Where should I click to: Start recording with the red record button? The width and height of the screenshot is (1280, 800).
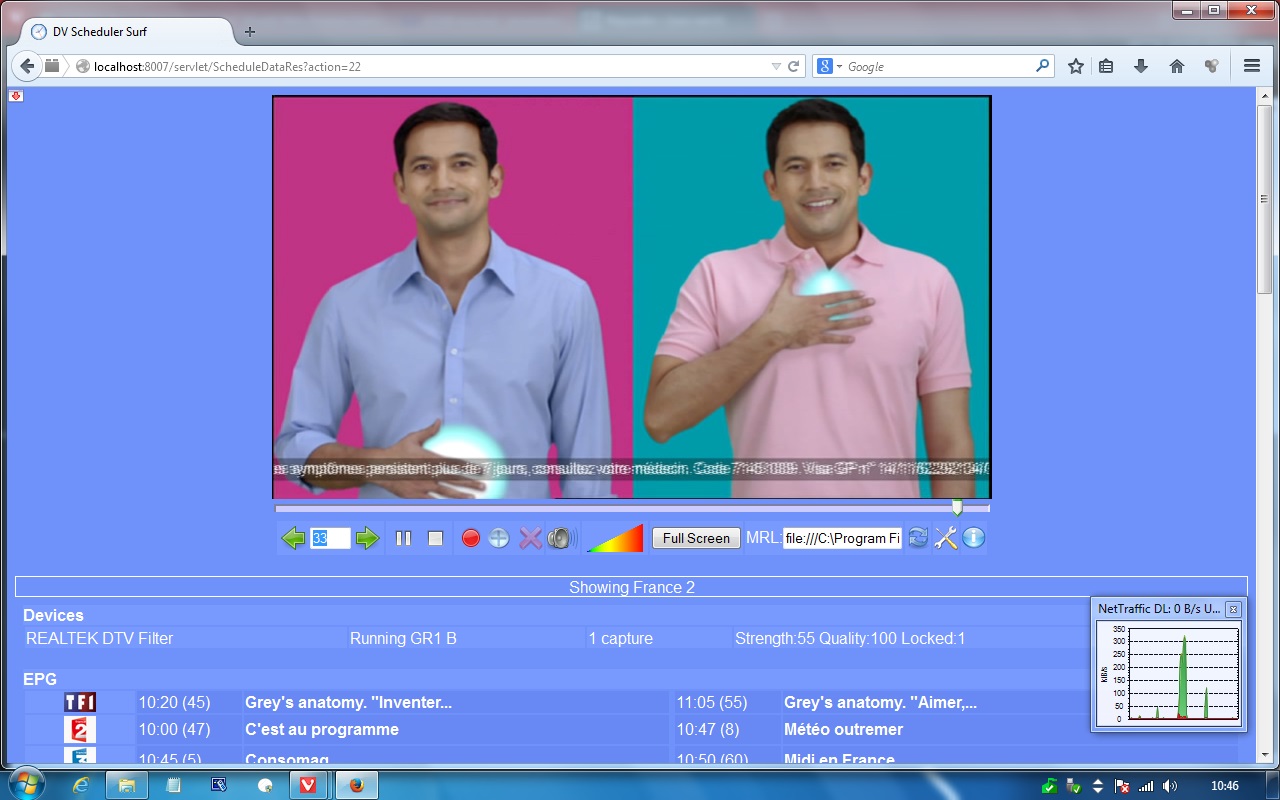[x=470, y=539]
